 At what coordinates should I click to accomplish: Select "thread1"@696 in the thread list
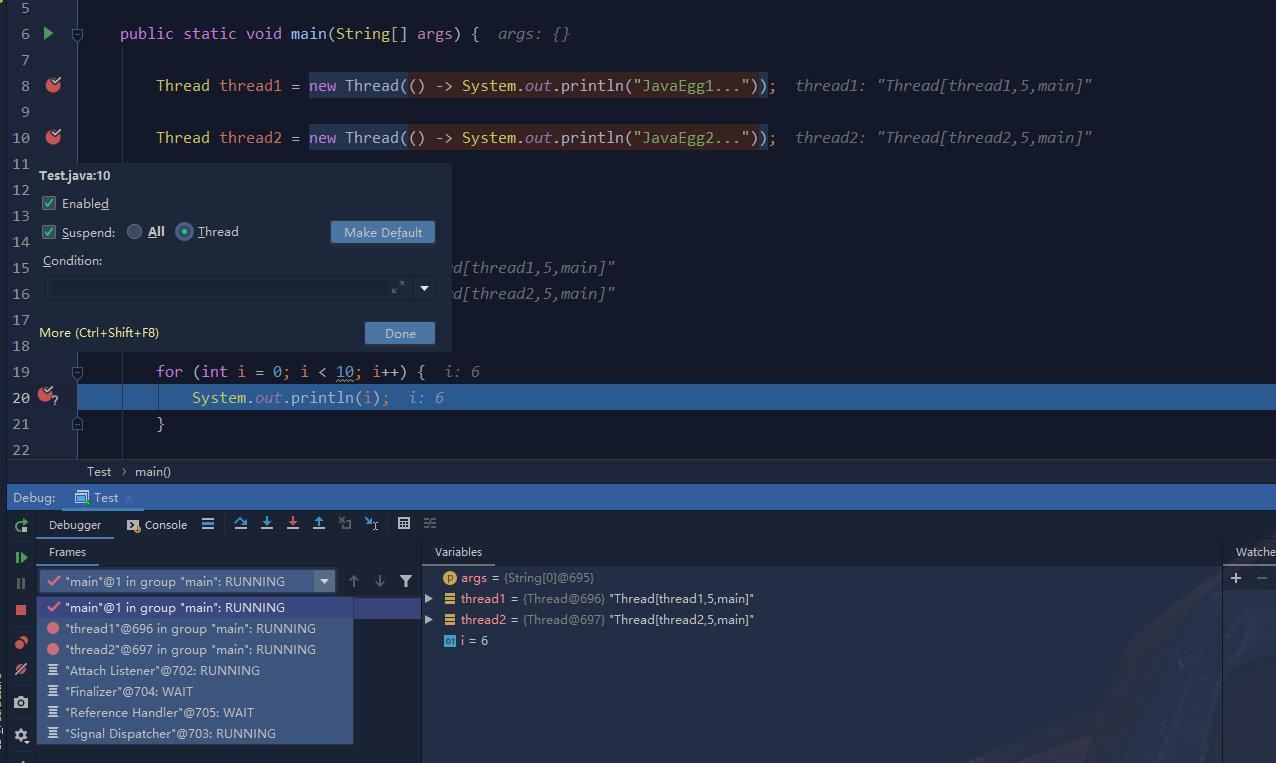point(195,628)
